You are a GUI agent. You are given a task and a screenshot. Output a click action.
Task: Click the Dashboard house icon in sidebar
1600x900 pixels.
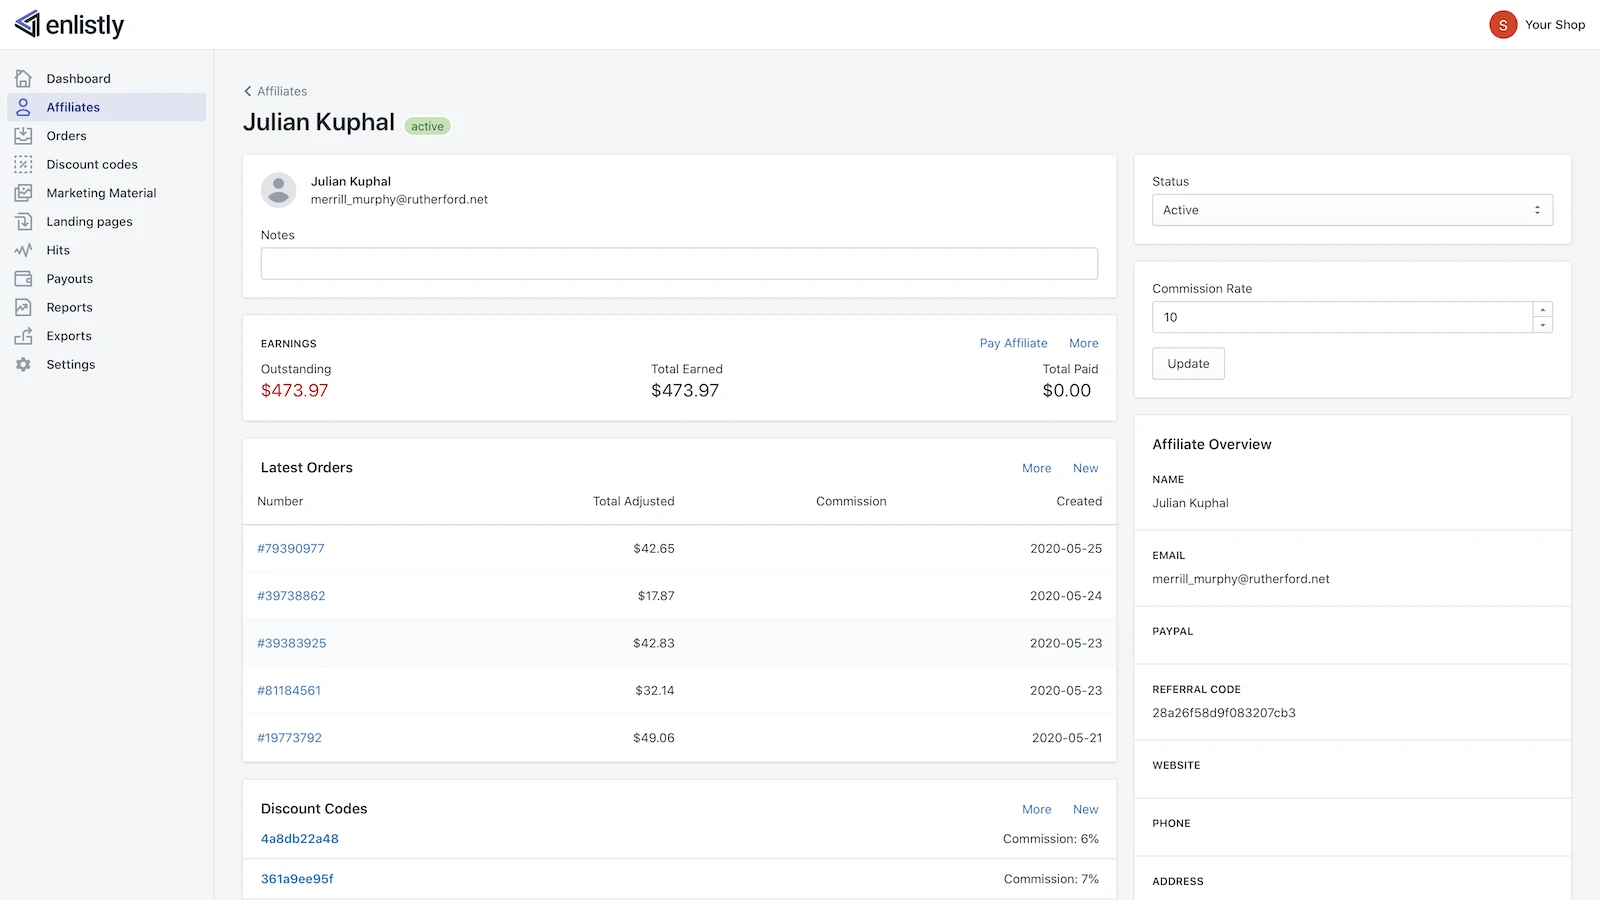[x=23, y=78]
